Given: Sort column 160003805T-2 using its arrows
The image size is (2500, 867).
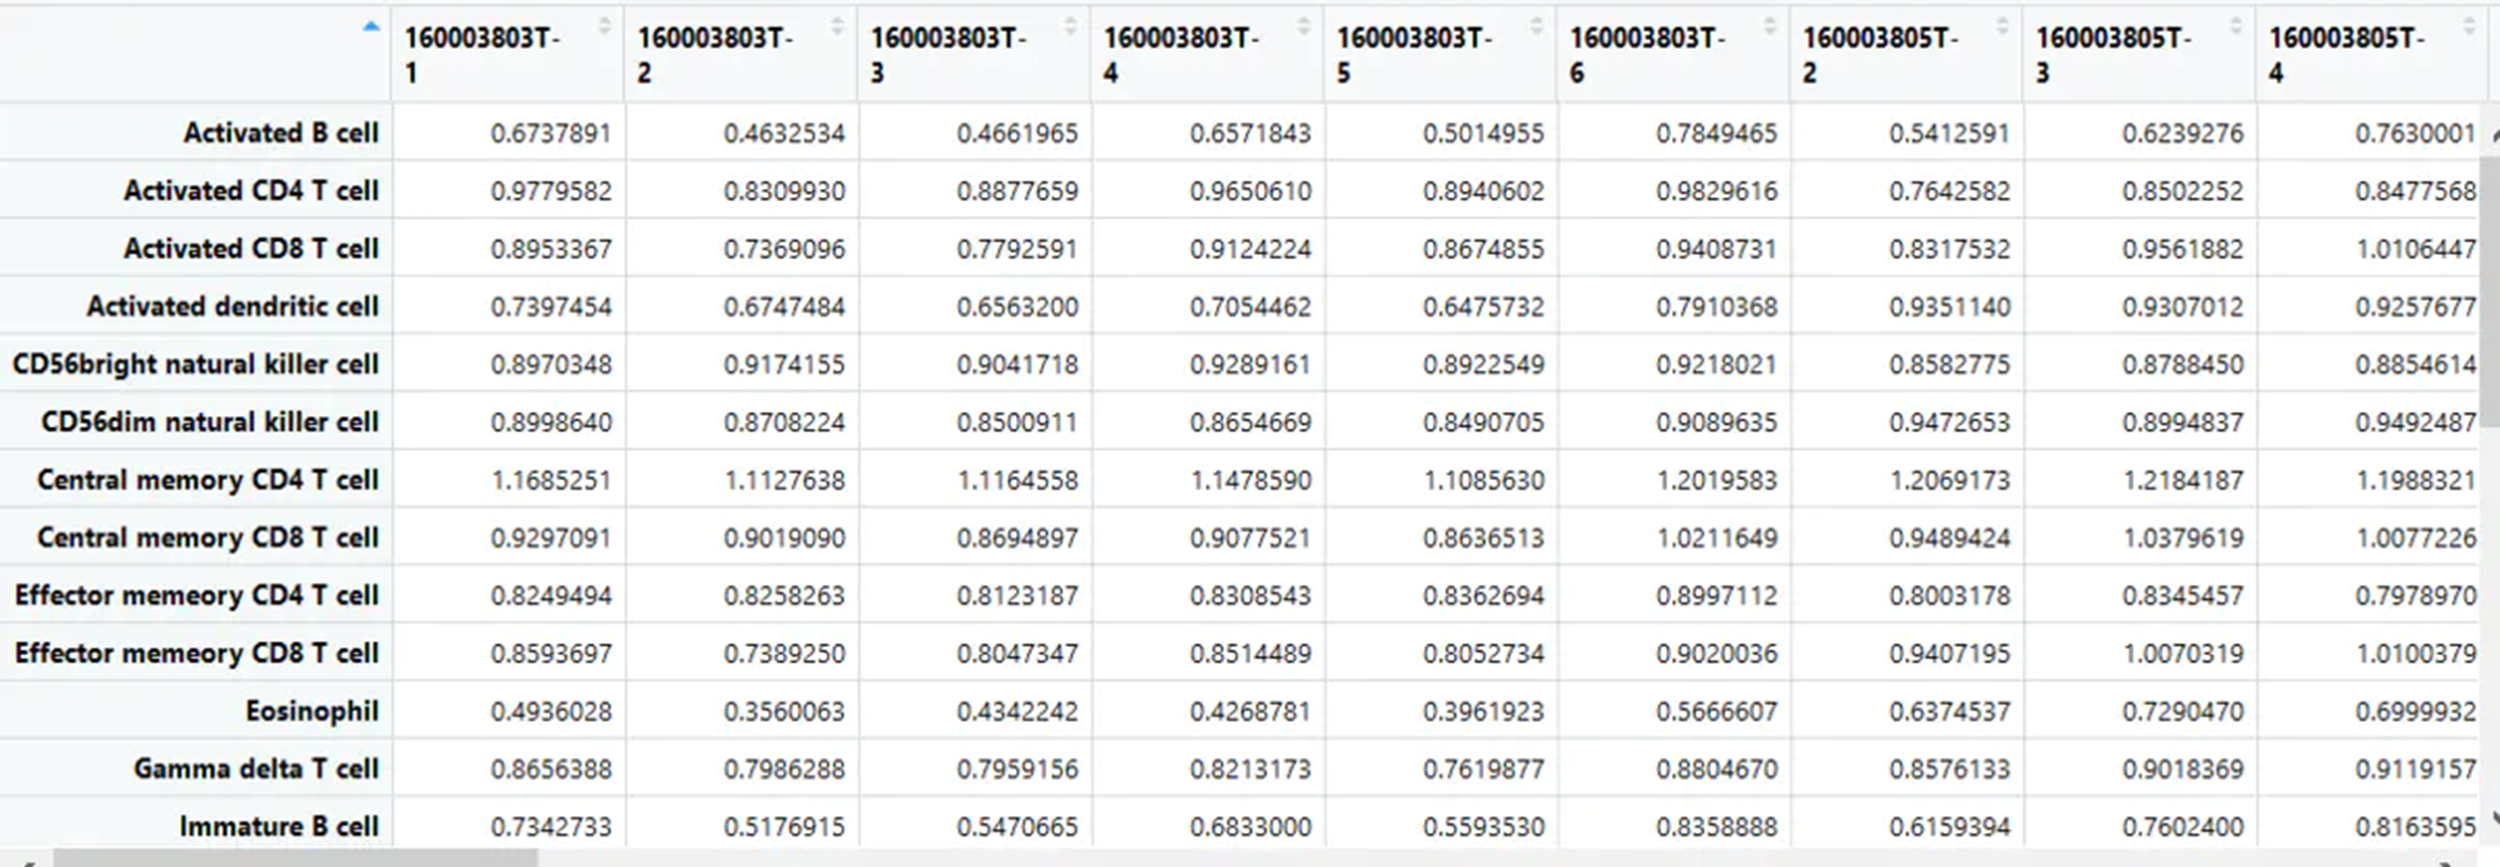Looking at the screenshot, I should [2002, 27].
